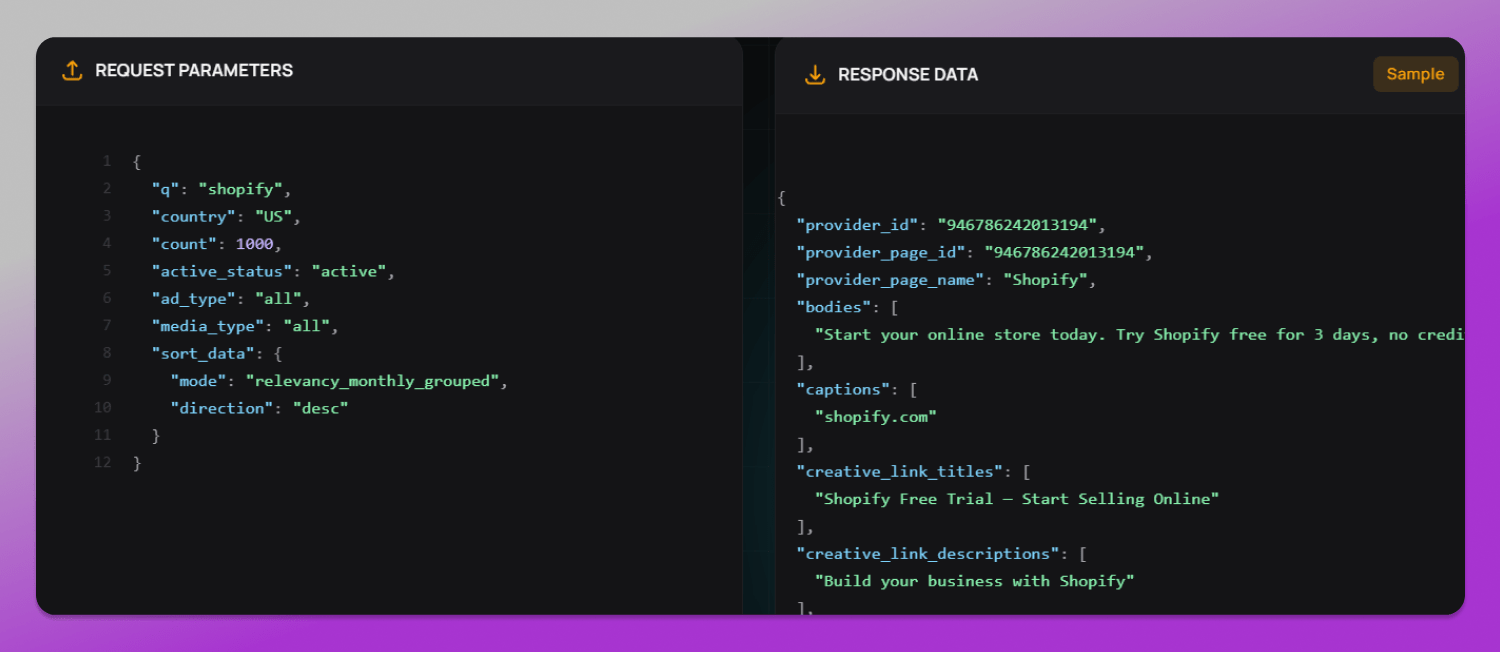The width and height of the screenshot is (1500, 652).
Task: Click the "provider_page_name" key
Action: [x=890, y=280]
